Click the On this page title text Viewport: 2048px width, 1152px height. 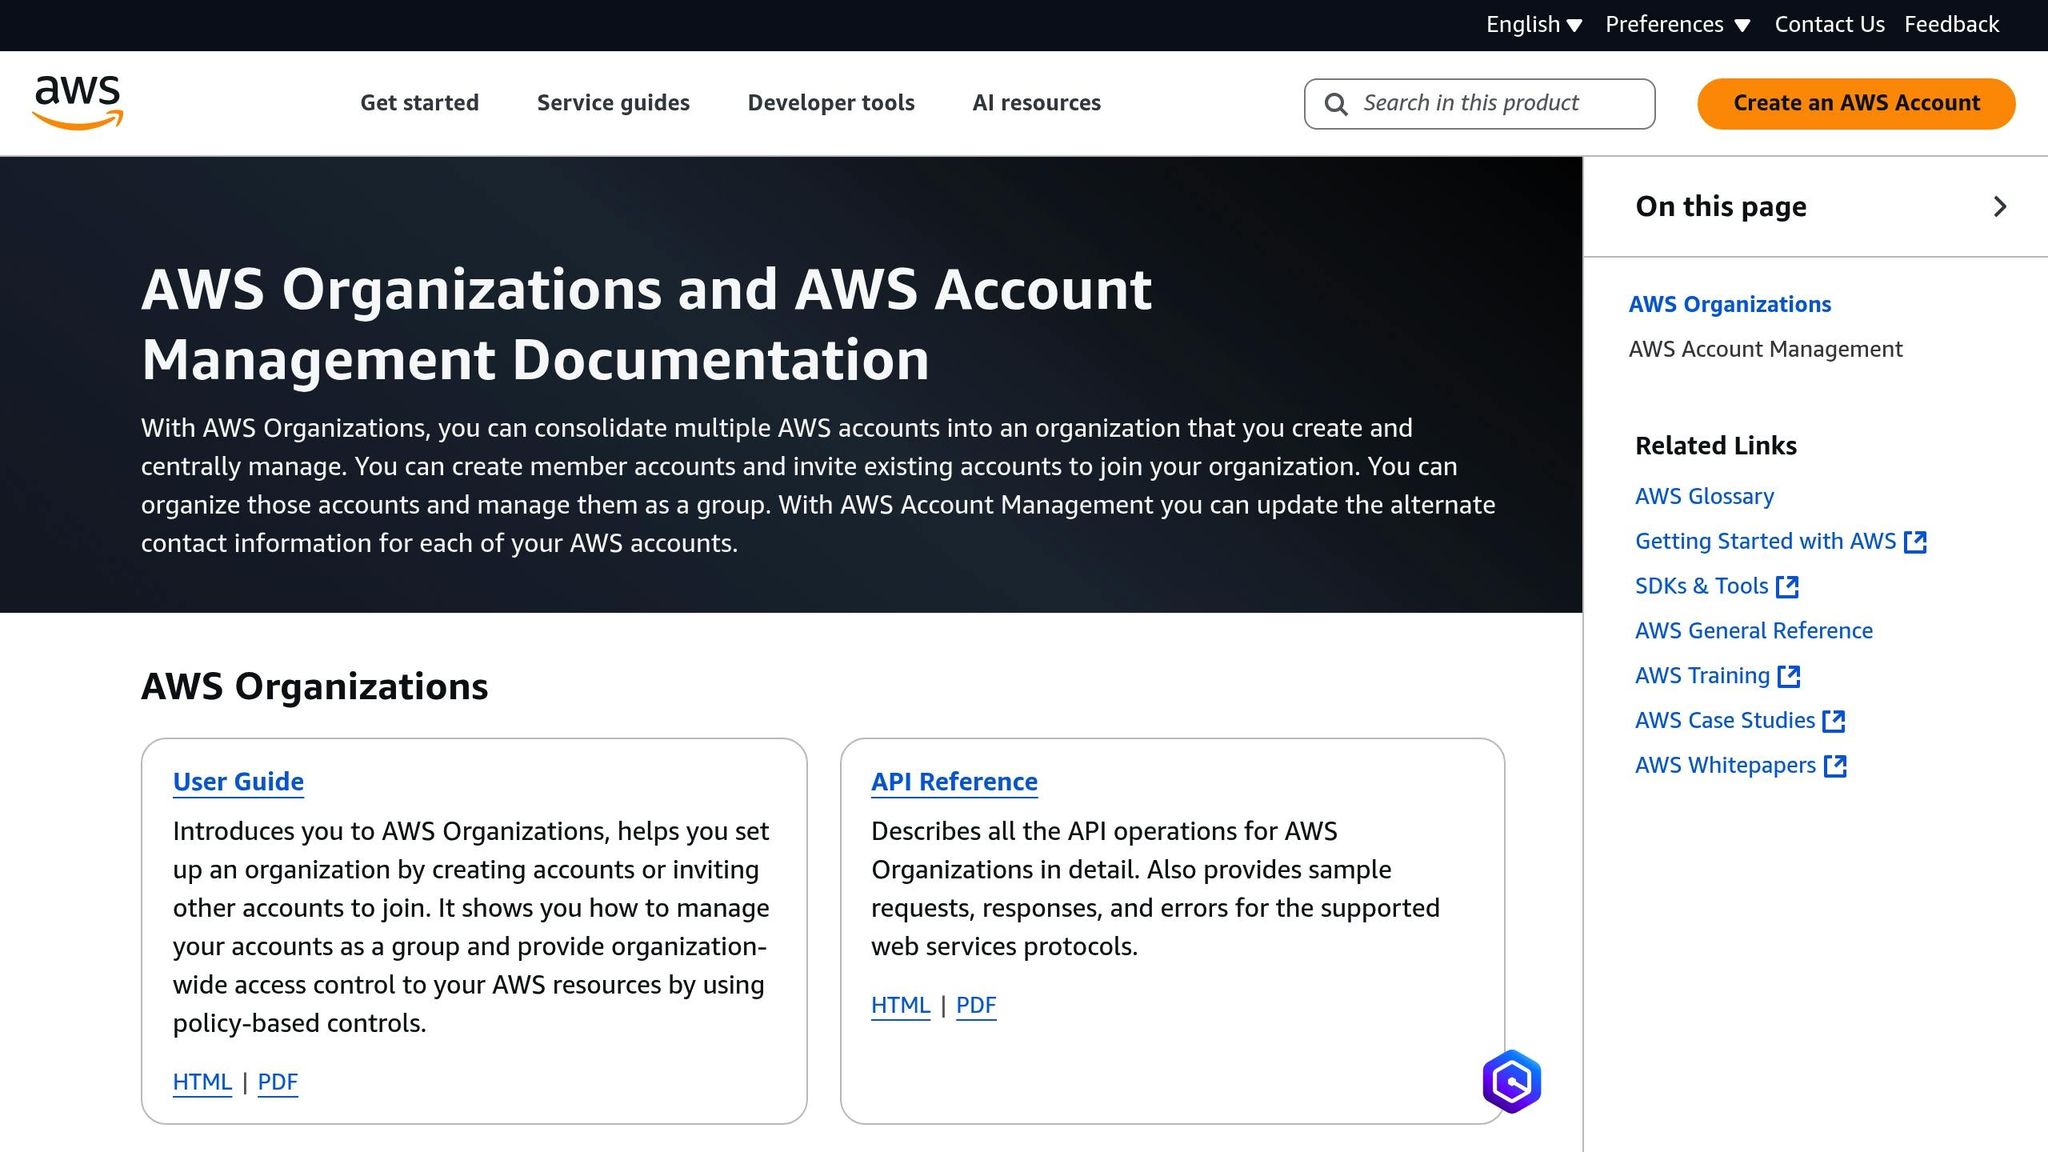1720,207
